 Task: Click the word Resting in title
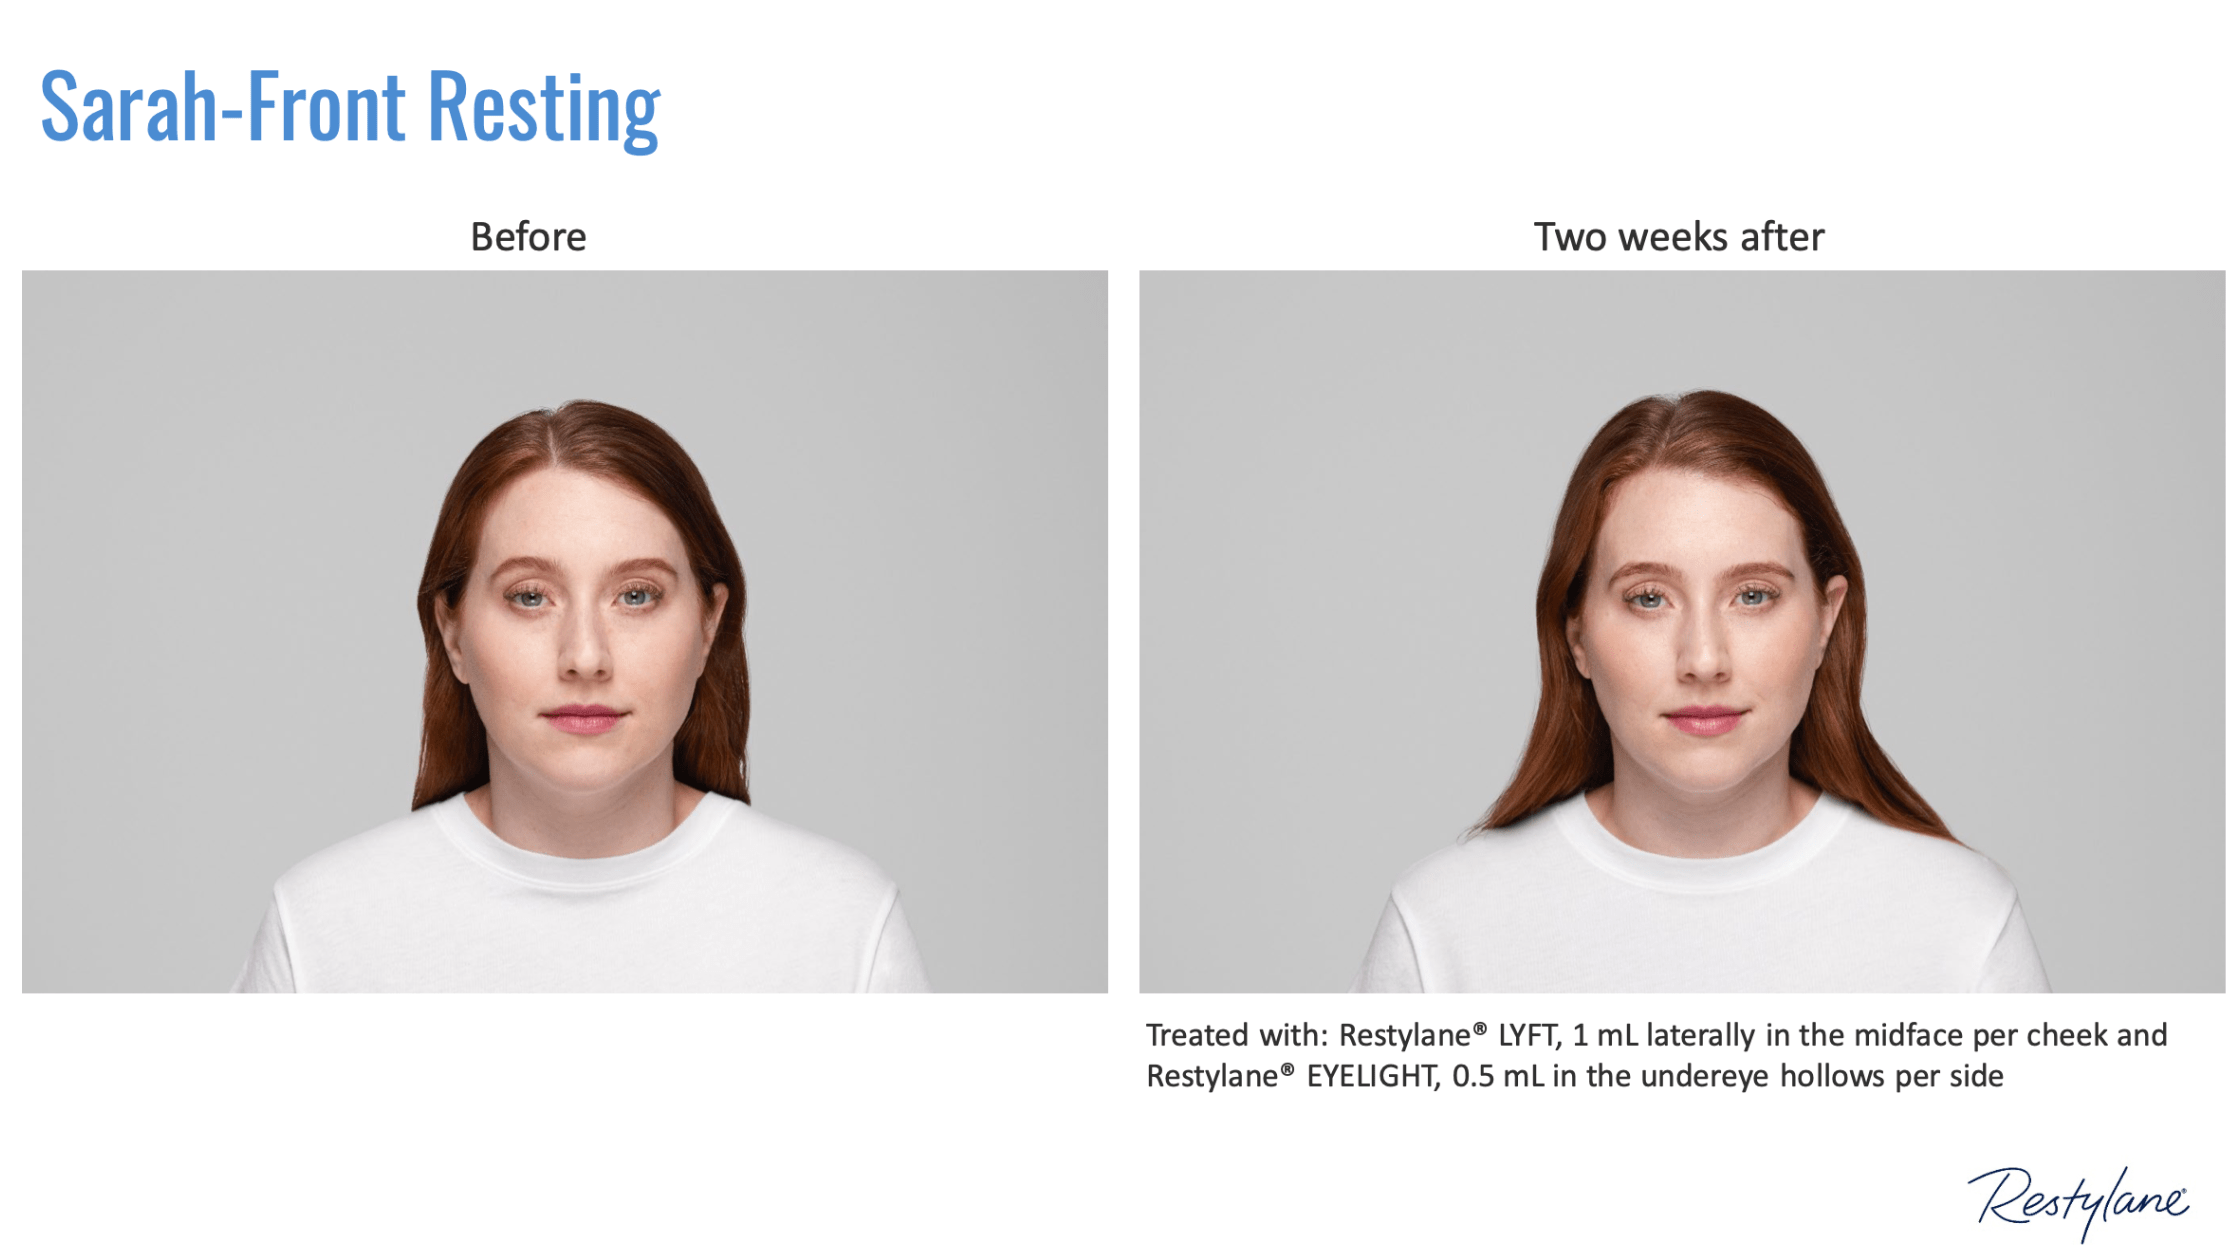[x=544, y=110]
